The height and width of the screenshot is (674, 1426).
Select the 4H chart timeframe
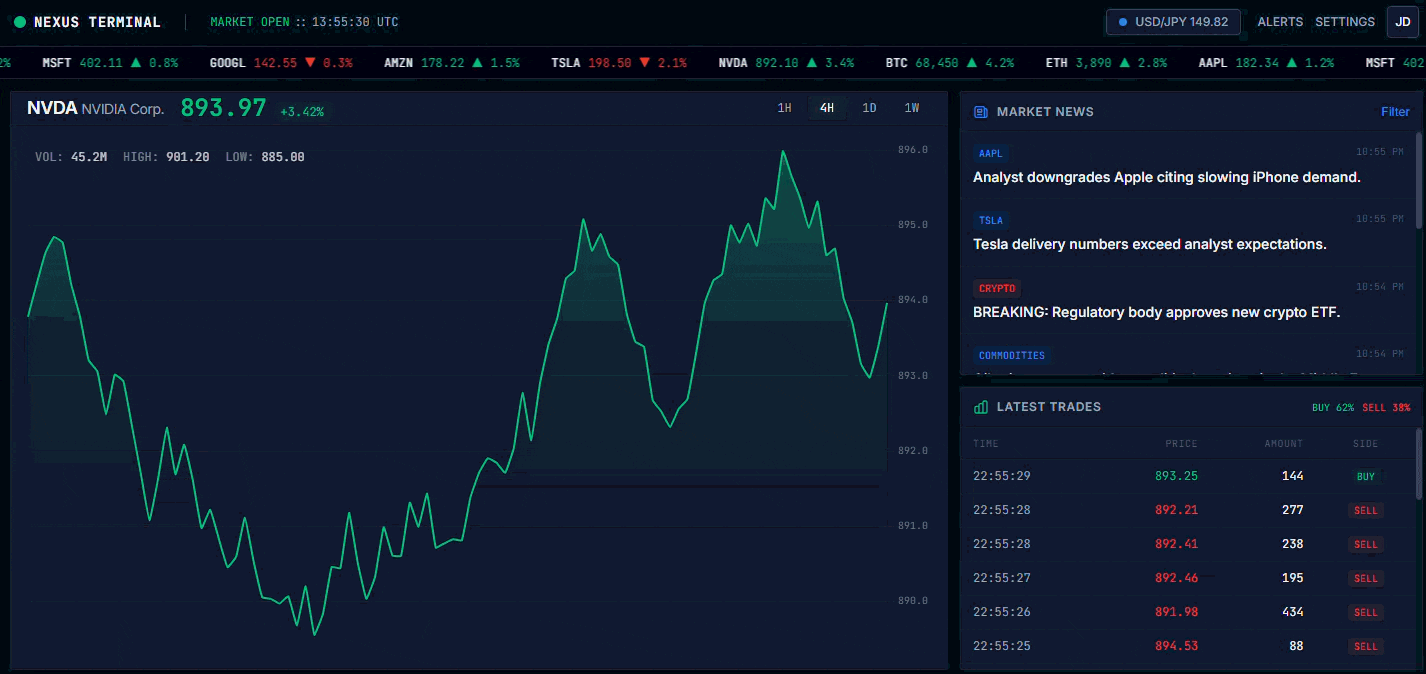(x=827, y=108)
